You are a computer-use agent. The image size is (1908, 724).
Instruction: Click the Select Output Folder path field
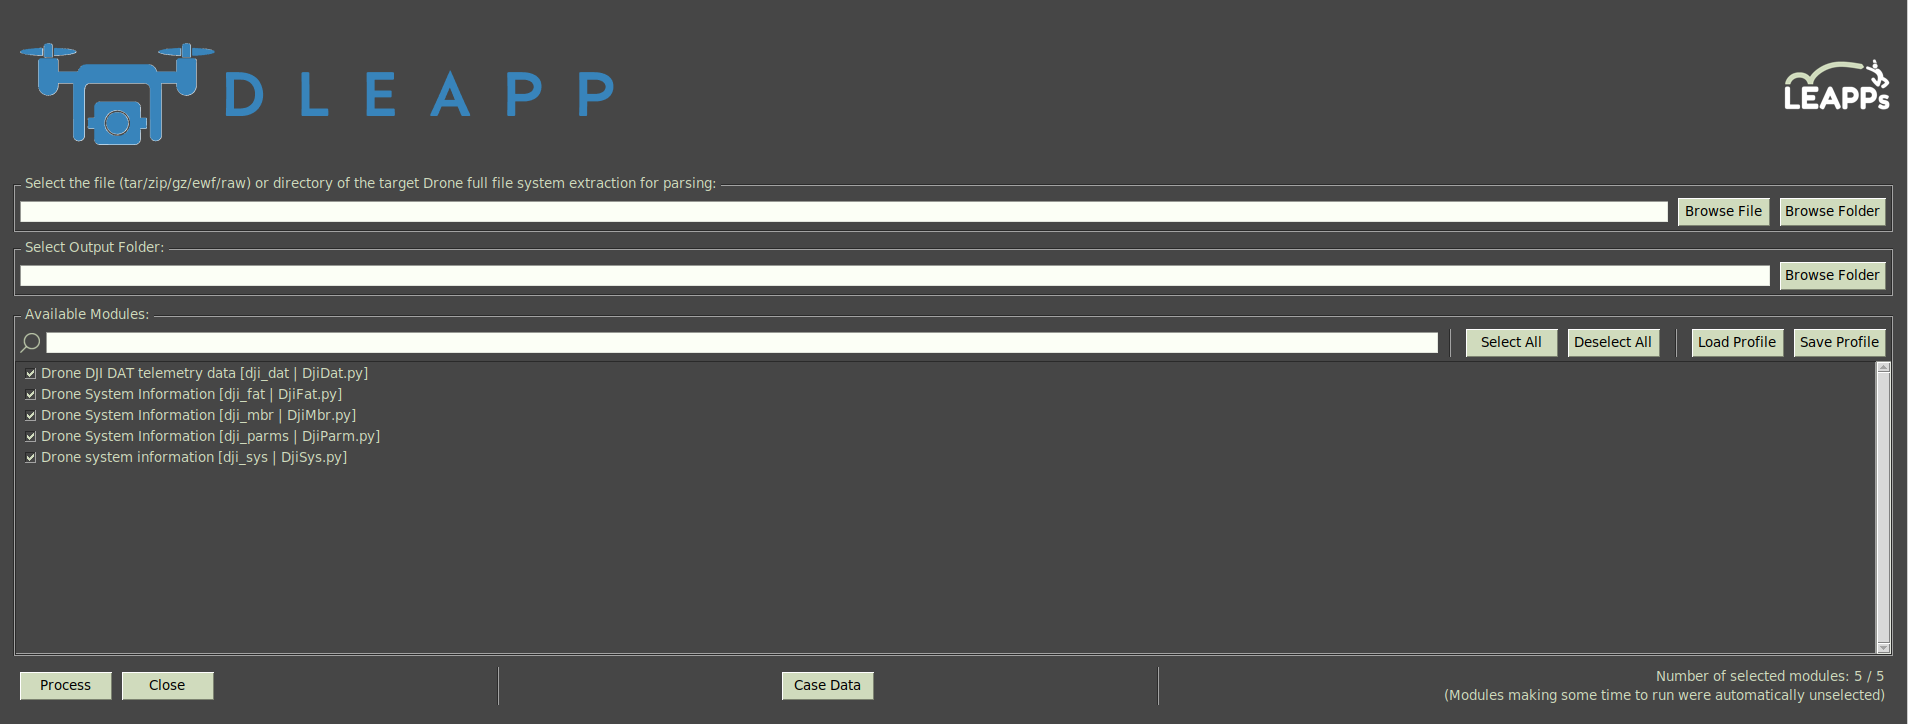894,276
